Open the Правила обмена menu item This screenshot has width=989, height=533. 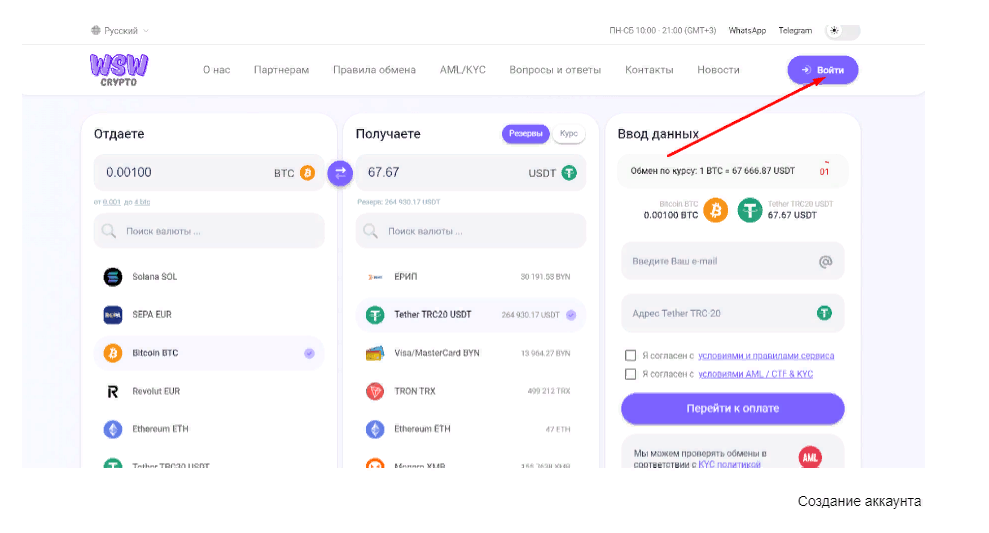[x=374, y=70]
